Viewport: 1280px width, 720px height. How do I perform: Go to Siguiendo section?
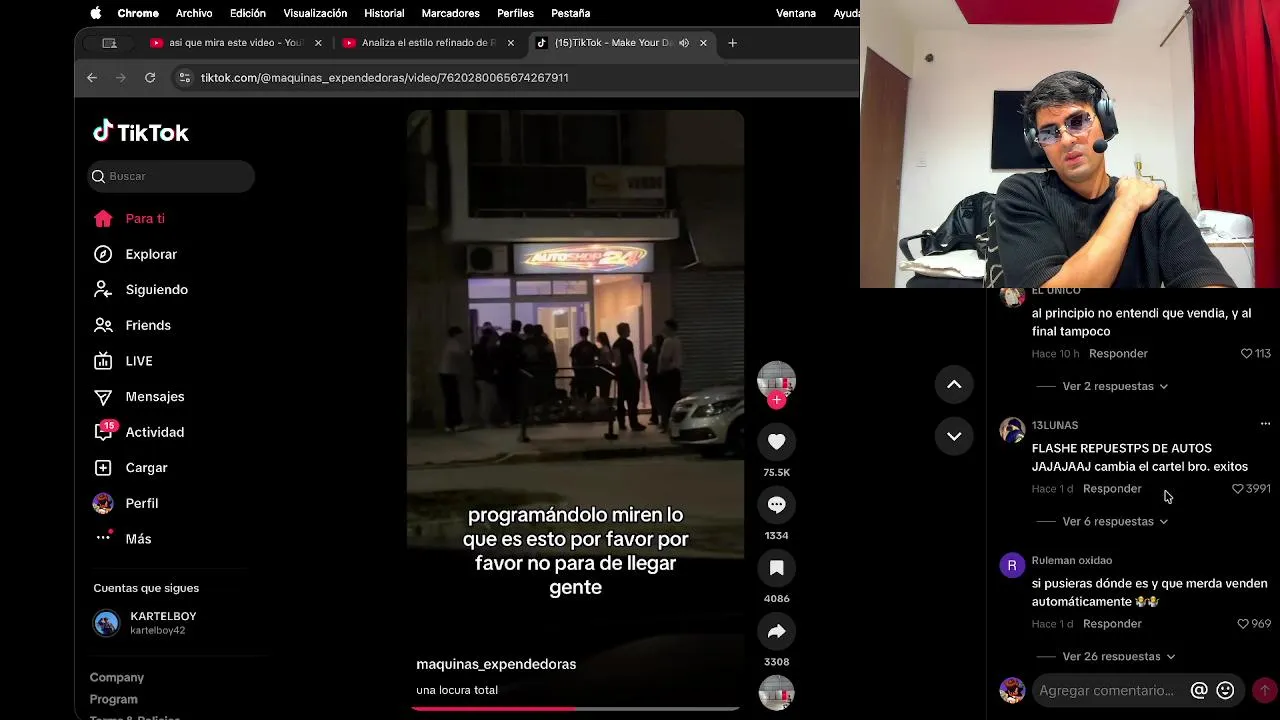(x=141, y=289)
